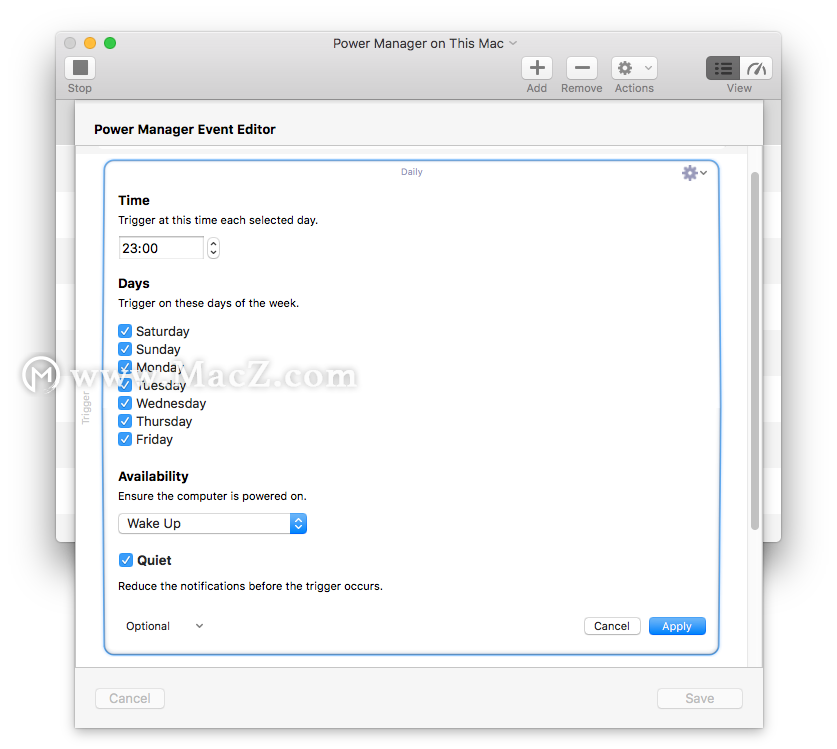The width and height of the screenshot is (837, 749).
Task: Uncheck the Tuesday checkbox
Action: [125, 385]
